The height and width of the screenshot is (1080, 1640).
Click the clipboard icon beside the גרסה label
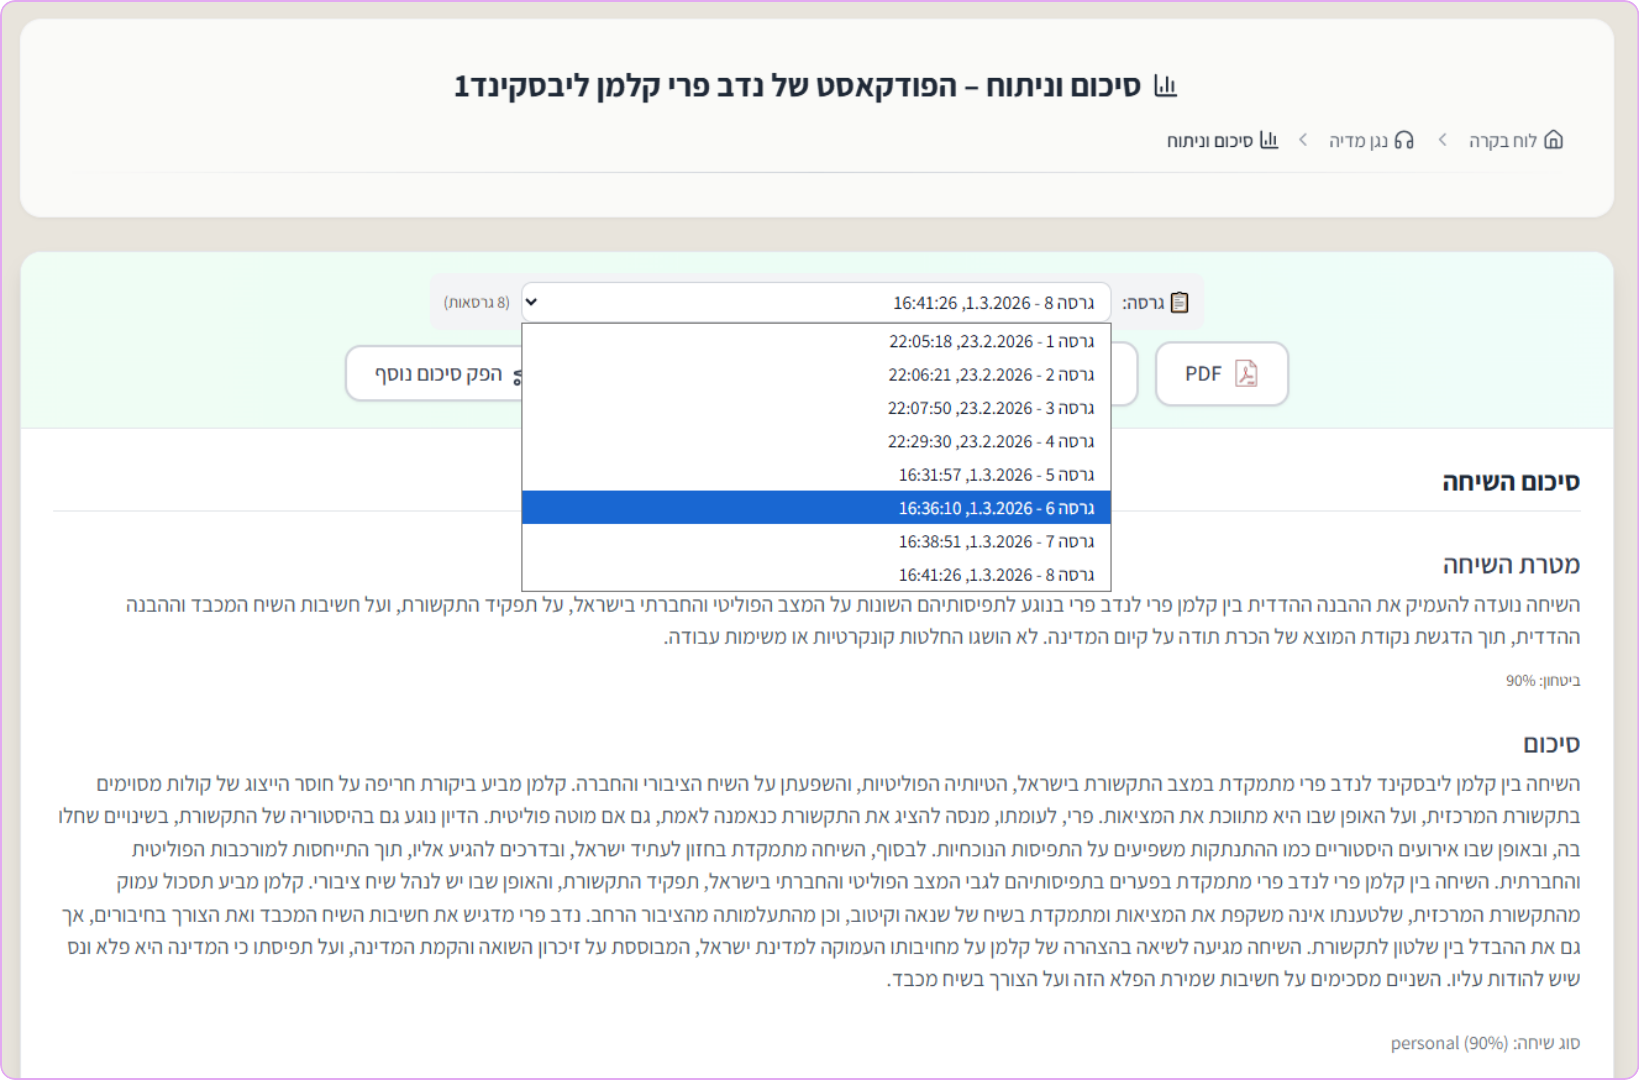point(1180,301)
